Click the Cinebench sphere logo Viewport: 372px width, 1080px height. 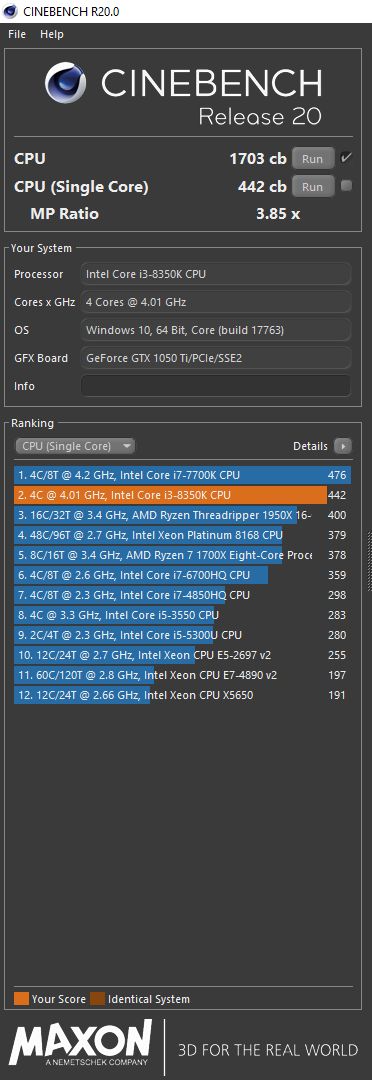[65, 83]
